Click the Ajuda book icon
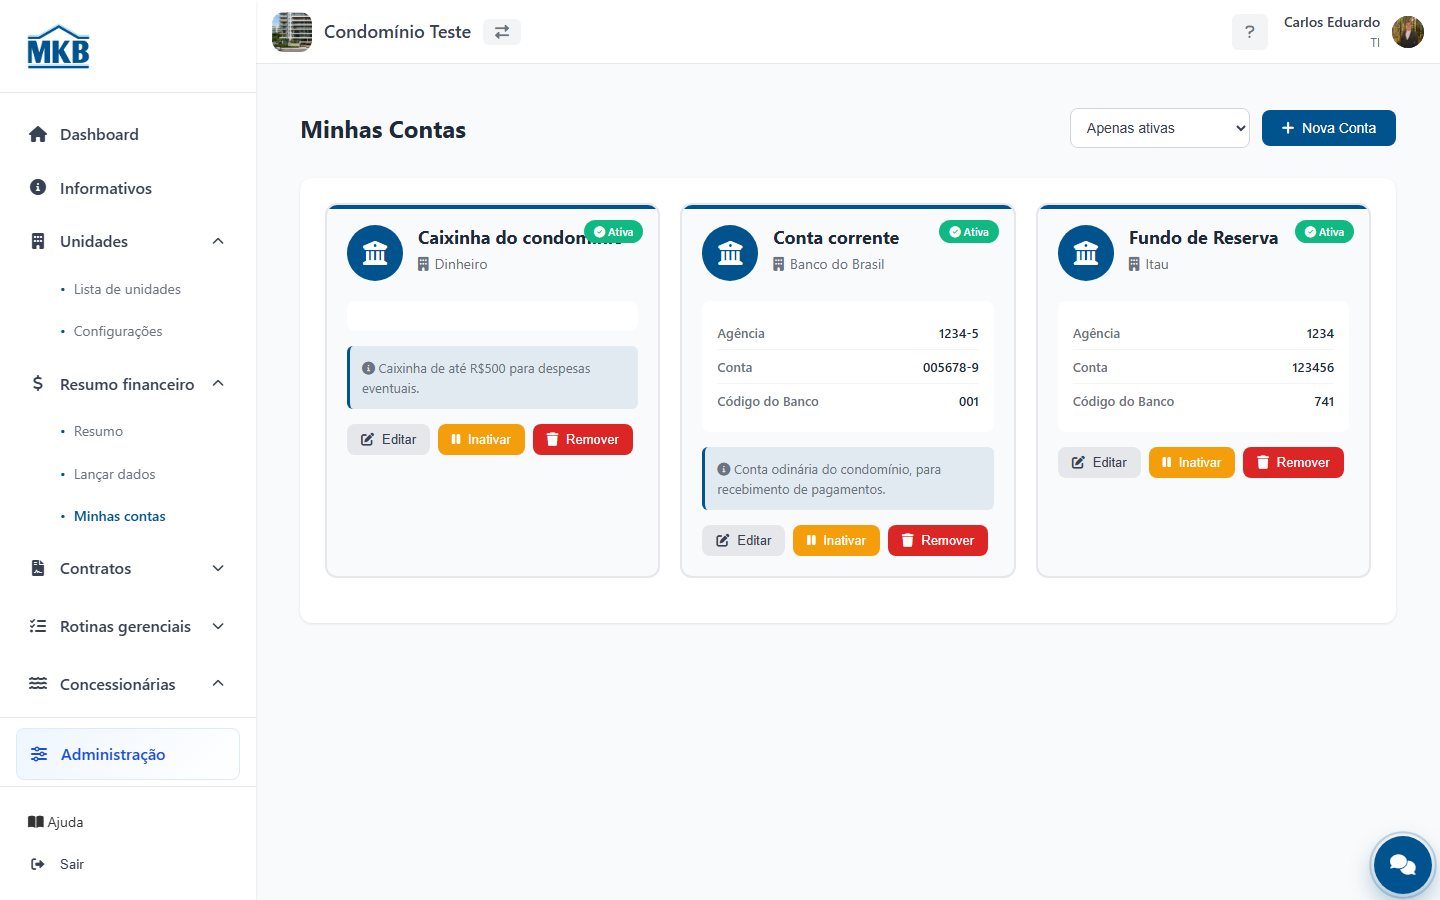This screenshot has height=900, width=1440. tap(36, 822)
